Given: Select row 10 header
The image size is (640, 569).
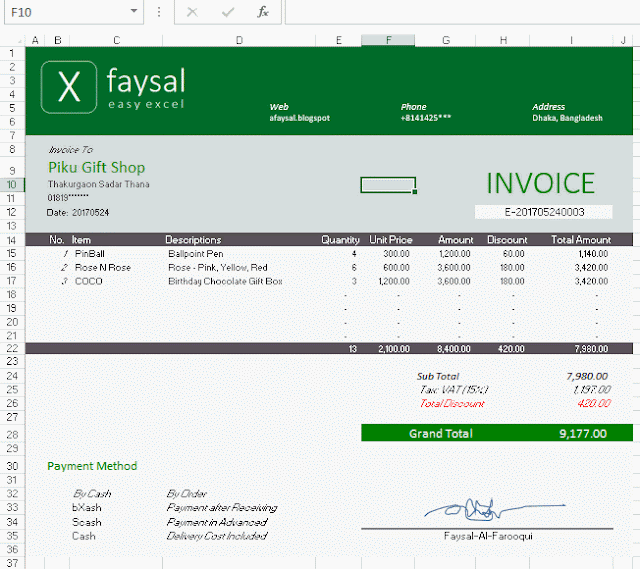Looking at the screenshot, I should [12, 184].
